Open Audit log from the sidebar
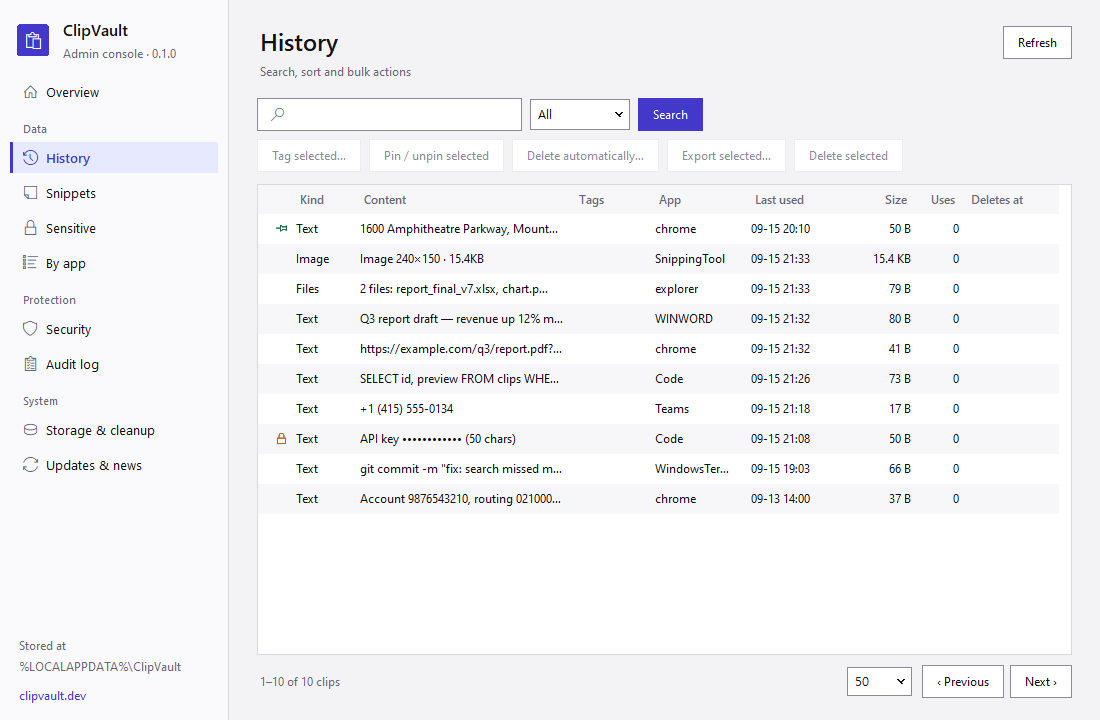Viewport: 1100px width, 720px height. 114,364
